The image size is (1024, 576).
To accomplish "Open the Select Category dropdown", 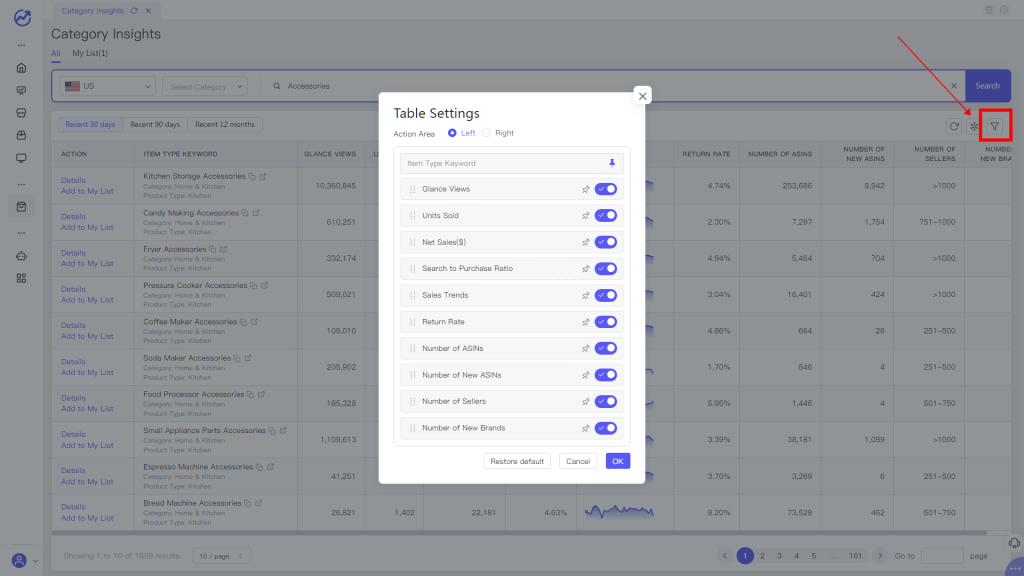I will point(205,87).
